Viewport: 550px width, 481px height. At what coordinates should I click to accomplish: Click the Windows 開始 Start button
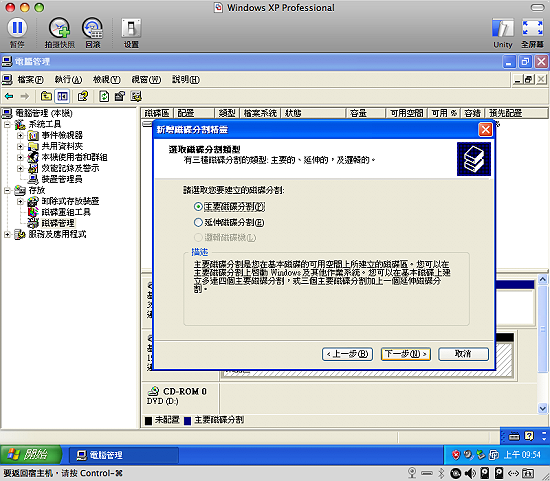pyautogui.click(x=31, y=455)
